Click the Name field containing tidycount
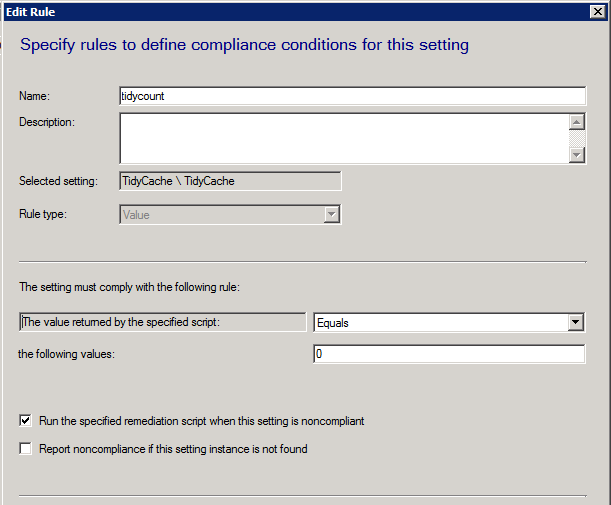Viewport: 611px width, 505px height. click(x=351, y=96)
